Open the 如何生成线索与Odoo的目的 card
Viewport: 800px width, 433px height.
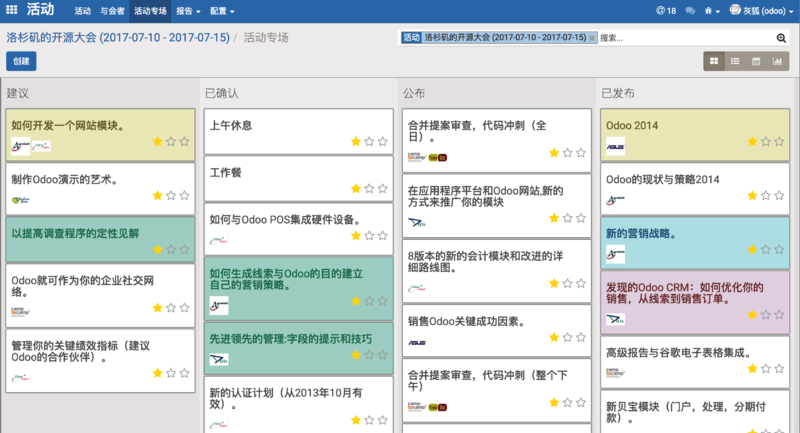(298, 289)
